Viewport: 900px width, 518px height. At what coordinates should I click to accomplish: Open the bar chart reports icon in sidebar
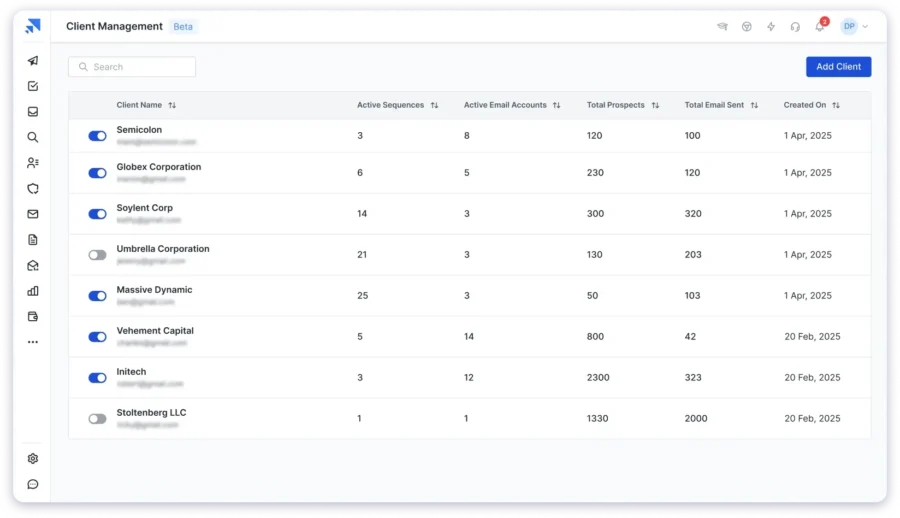coord(33,291)
